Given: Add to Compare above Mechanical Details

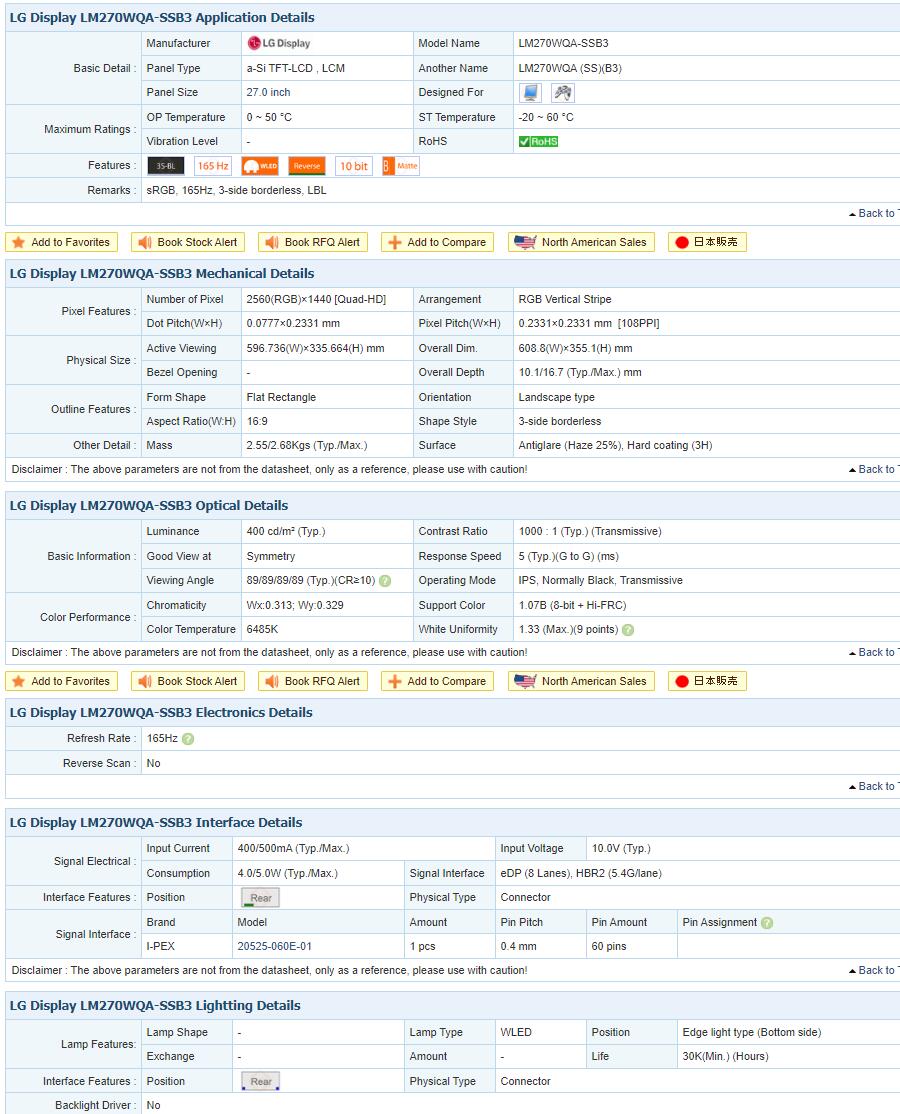Looking at the screenshot, I should [x=438, y=242].
